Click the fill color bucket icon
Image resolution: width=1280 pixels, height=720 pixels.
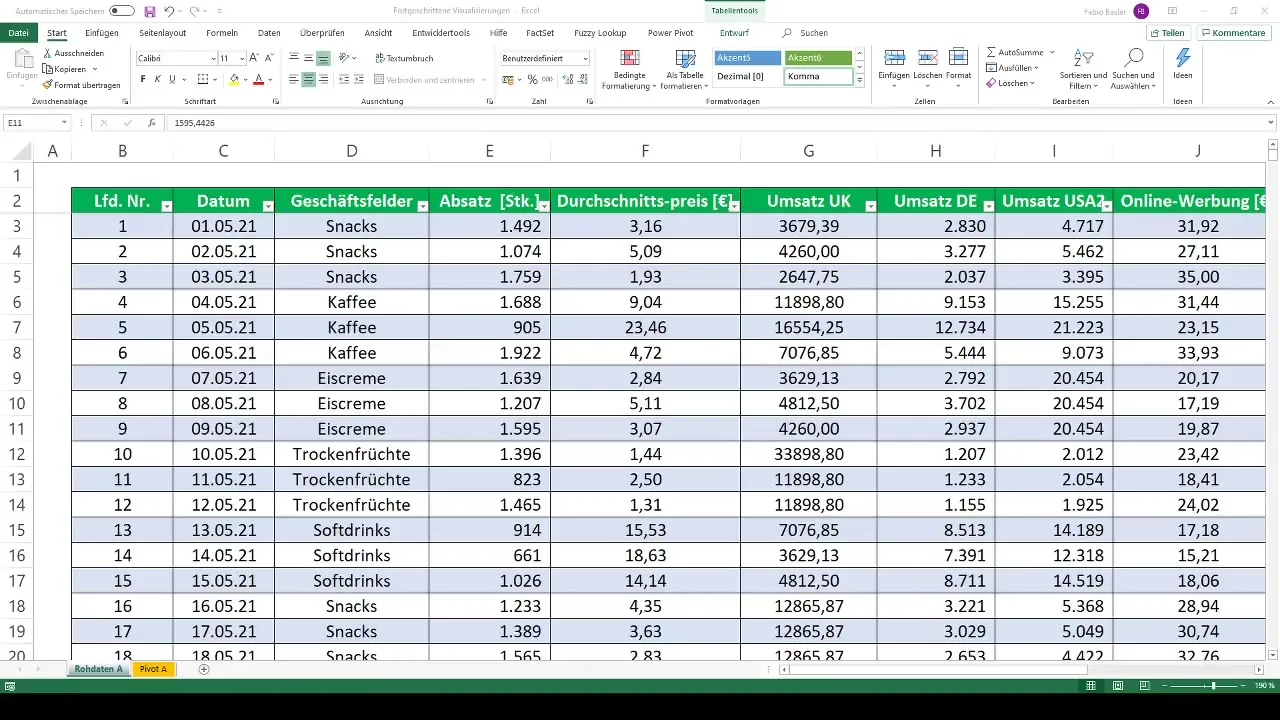[x=234, y=79]
